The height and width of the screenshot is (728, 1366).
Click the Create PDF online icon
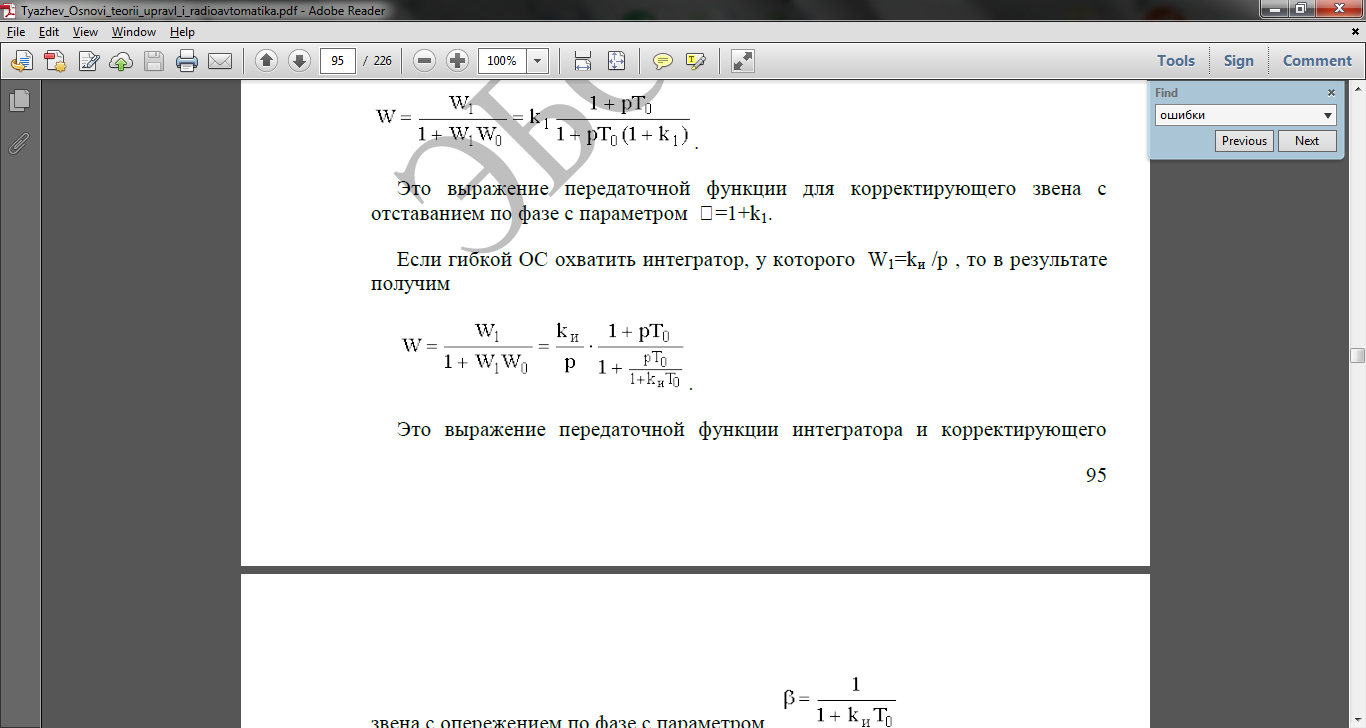(54, 61)
